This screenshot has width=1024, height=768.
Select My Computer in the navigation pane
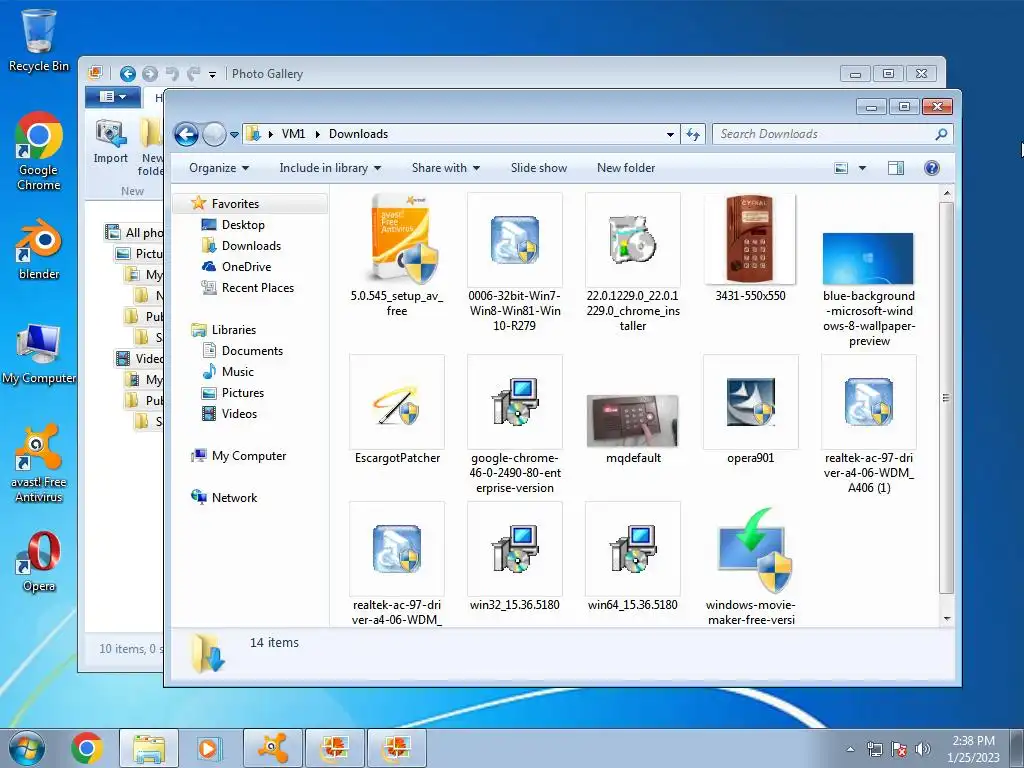(238, 456)
